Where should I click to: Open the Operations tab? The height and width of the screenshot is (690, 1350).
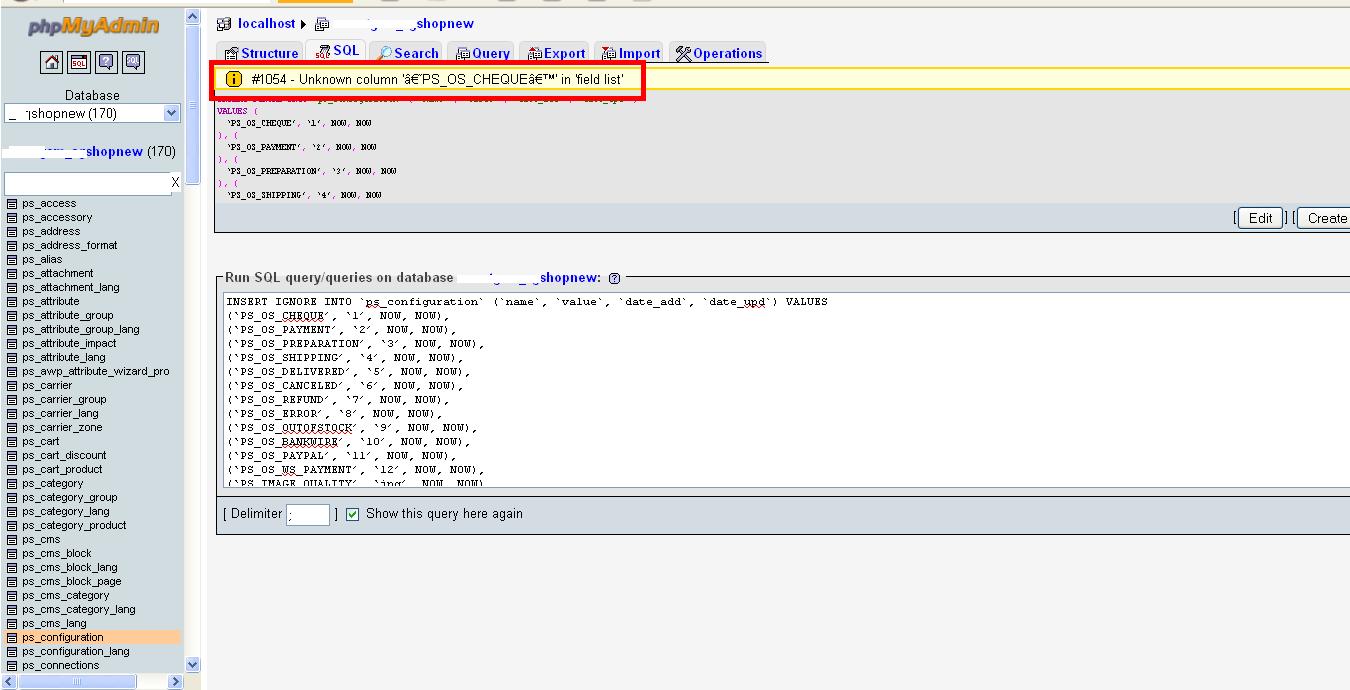pyautogui.click(x=719, y=53)
